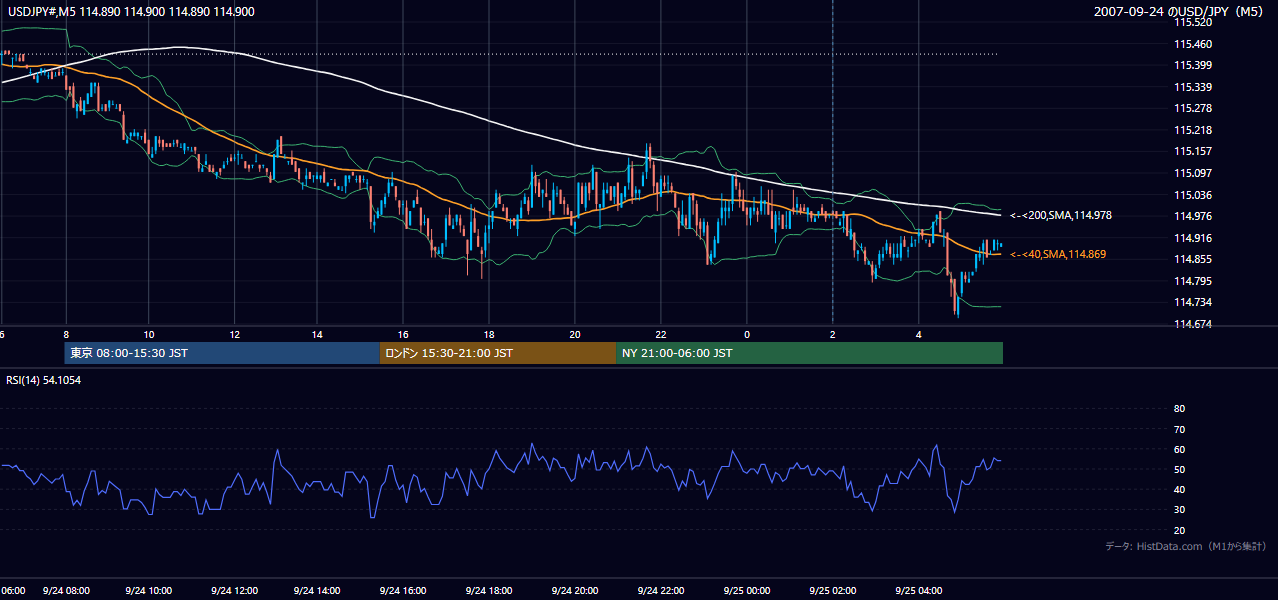Click the bottom date label 9/24 18:00
The width and height of the screenshot is (1278, 600).
[x=491, y=590]
